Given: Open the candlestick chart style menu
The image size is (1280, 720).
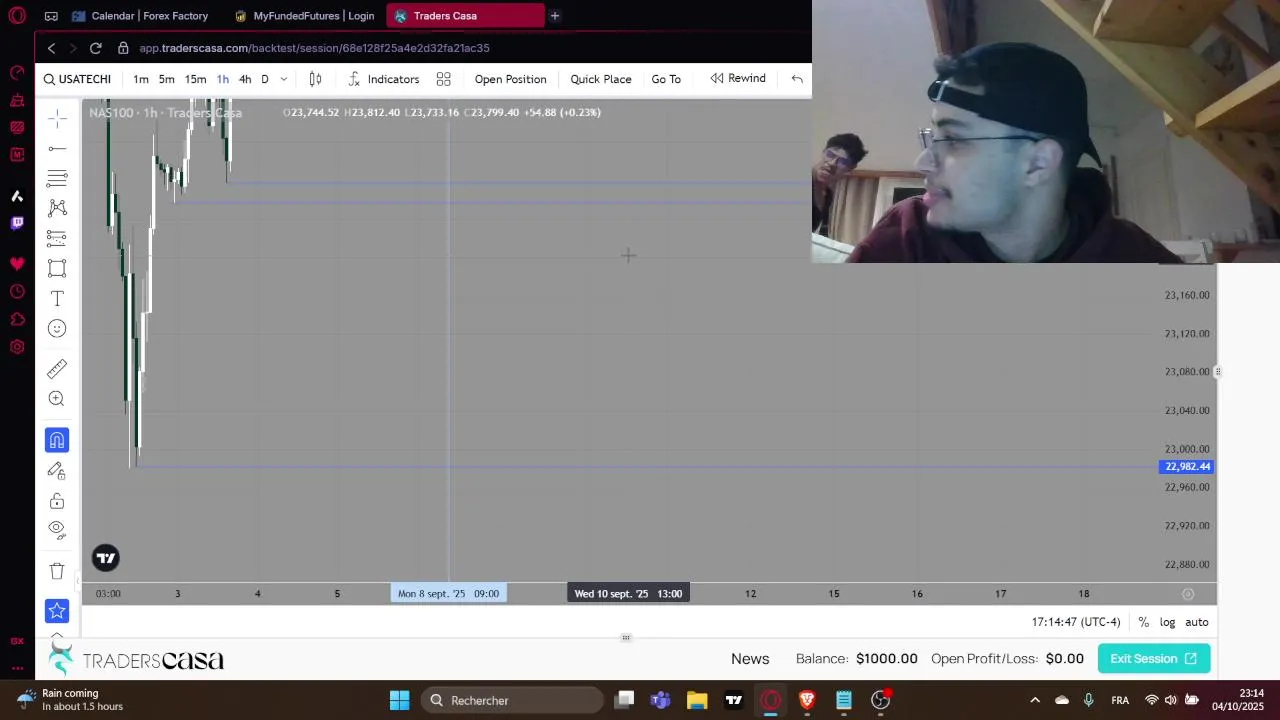Looking at the screenshot, I should [x=315, y=79].
